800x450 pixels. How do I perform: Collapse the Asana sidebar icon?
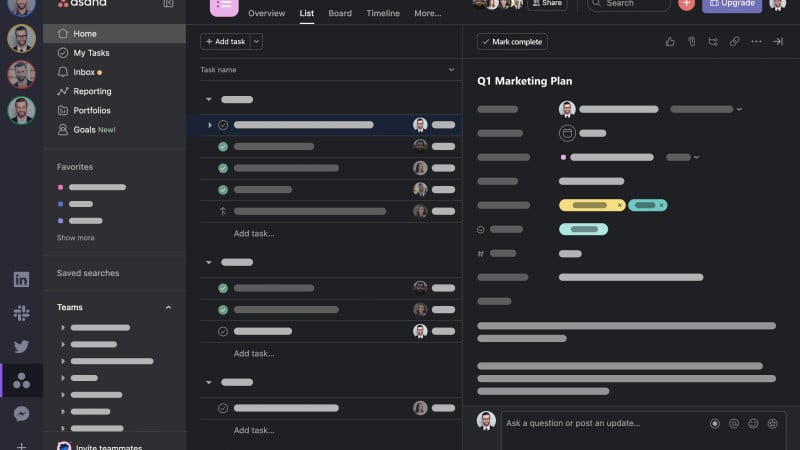click(168, 4)
